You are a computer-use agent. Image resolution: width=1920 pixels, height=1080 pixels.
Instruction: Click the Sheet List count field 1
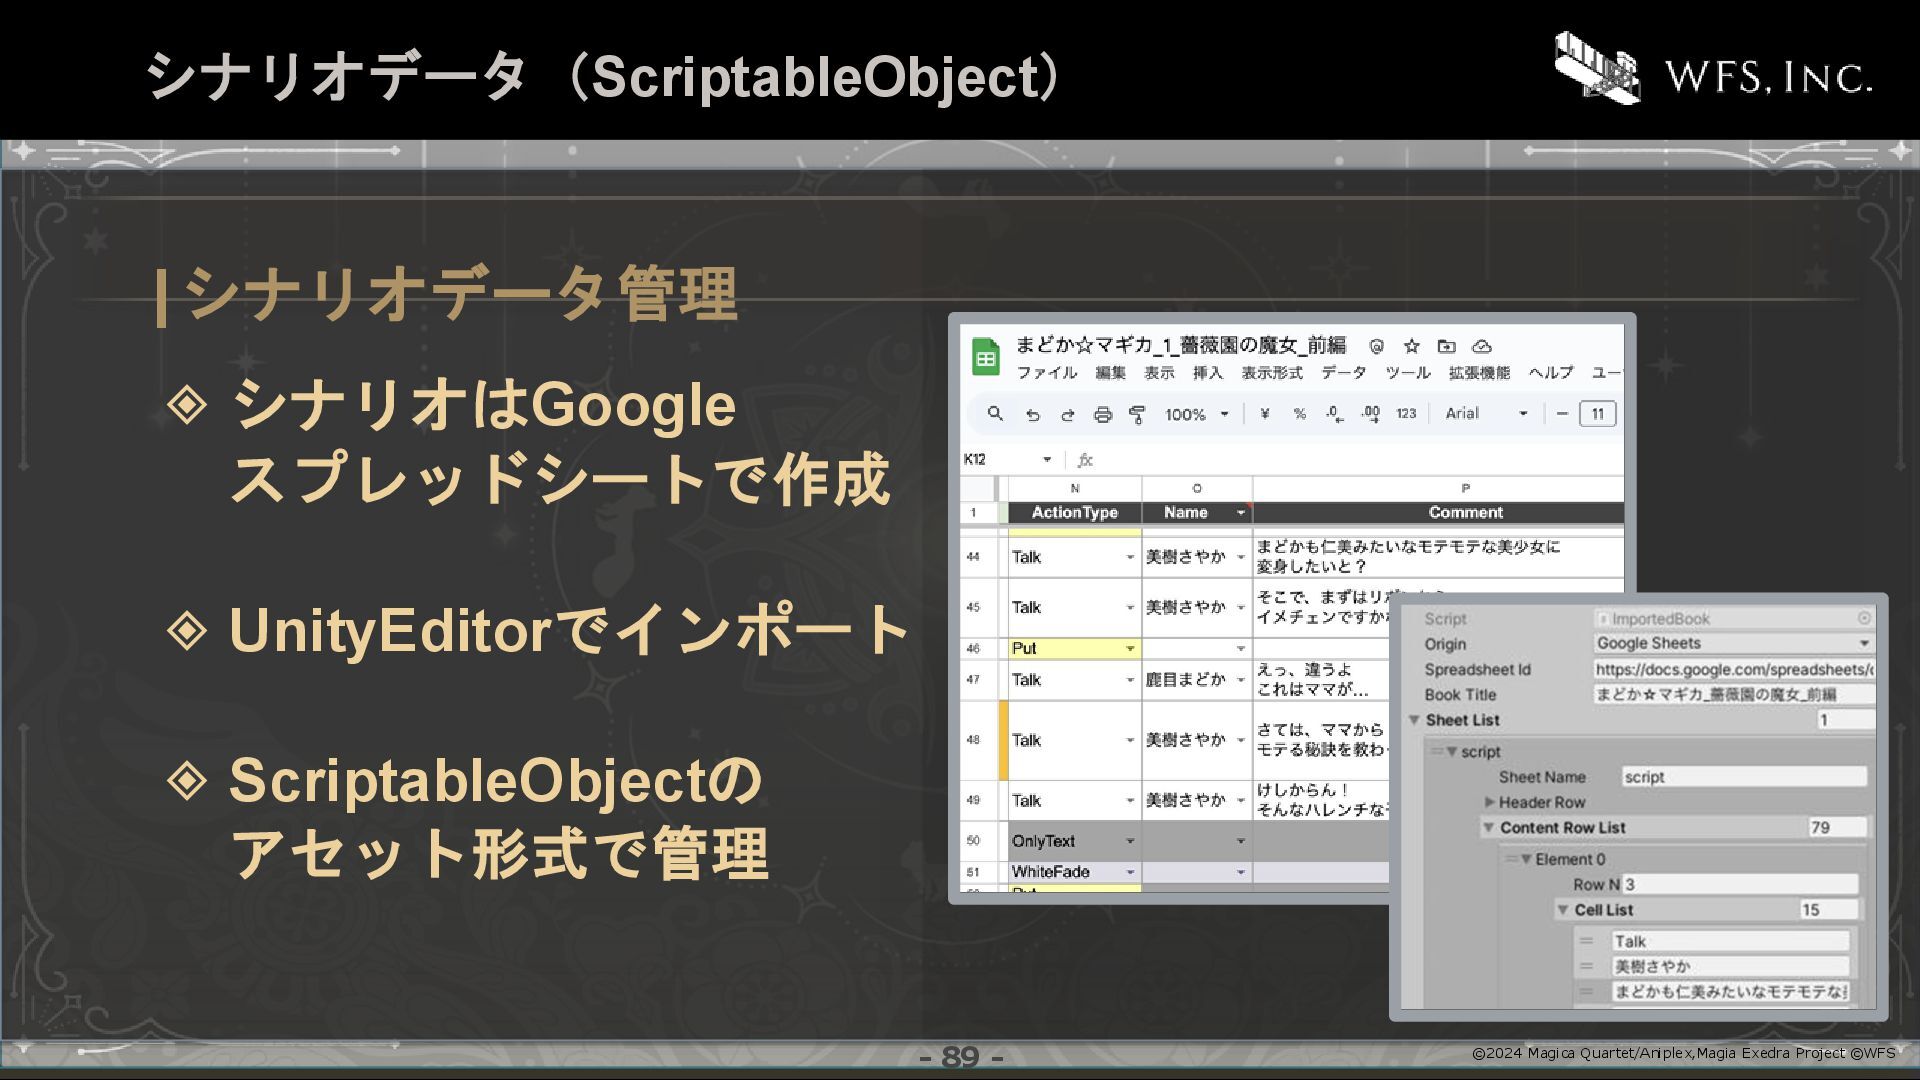(x=1846, y=720)
